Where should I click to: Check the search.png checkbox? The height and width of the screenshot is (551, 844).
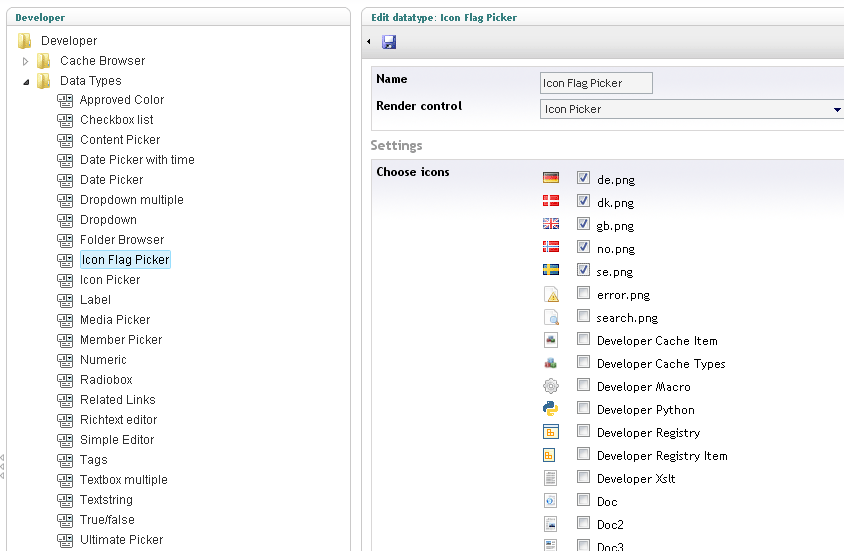(583, 315)
